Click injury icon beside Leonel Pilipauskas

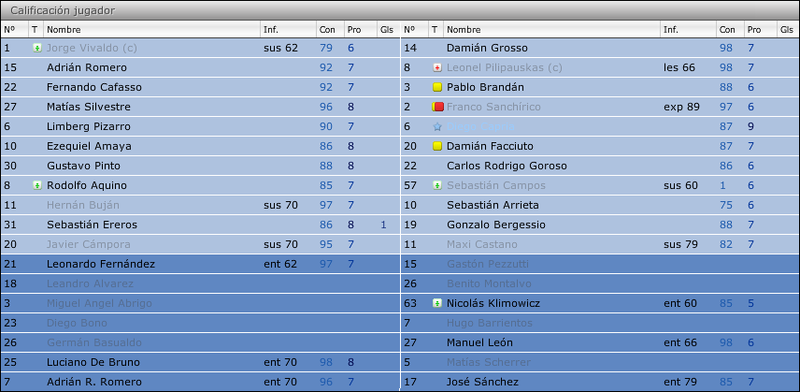coord(437,68)
